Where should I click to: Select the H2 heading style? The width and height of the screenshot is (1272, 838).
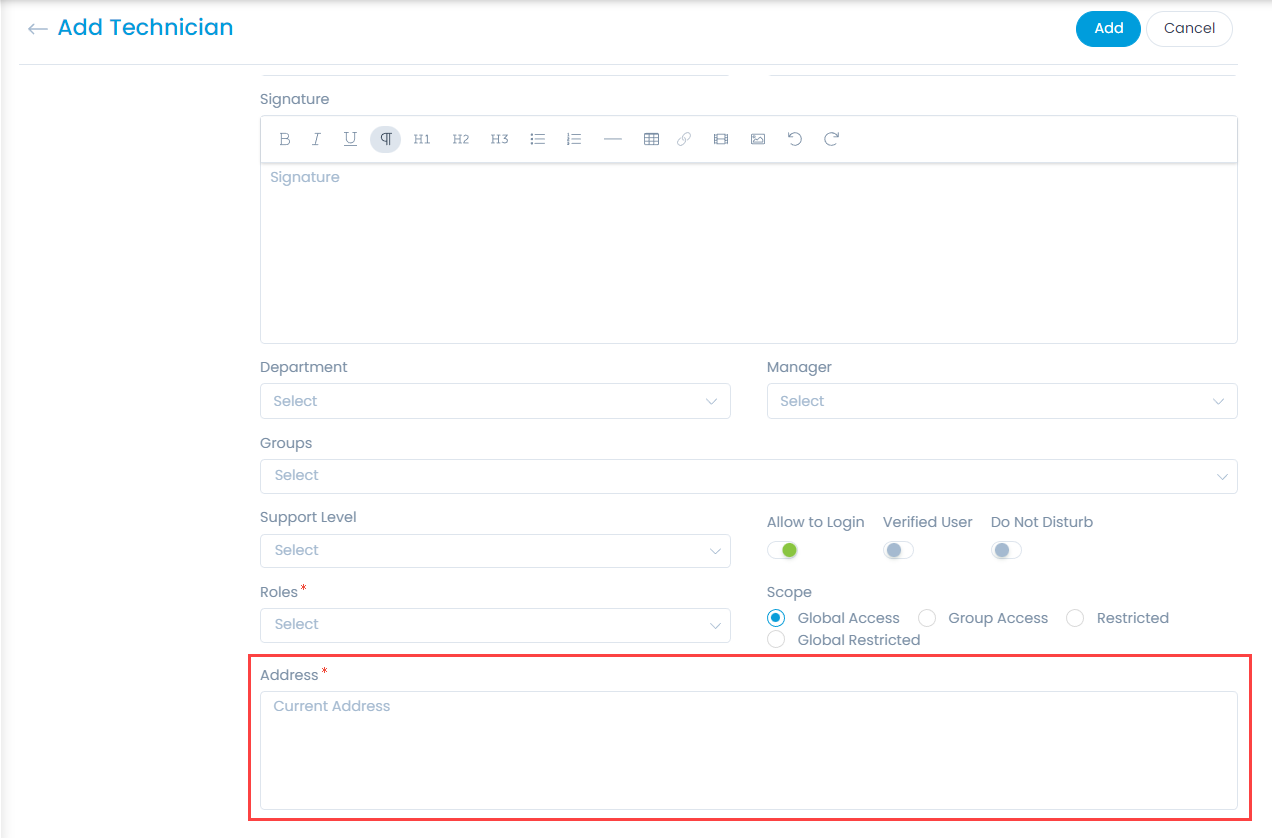(460, 139)
